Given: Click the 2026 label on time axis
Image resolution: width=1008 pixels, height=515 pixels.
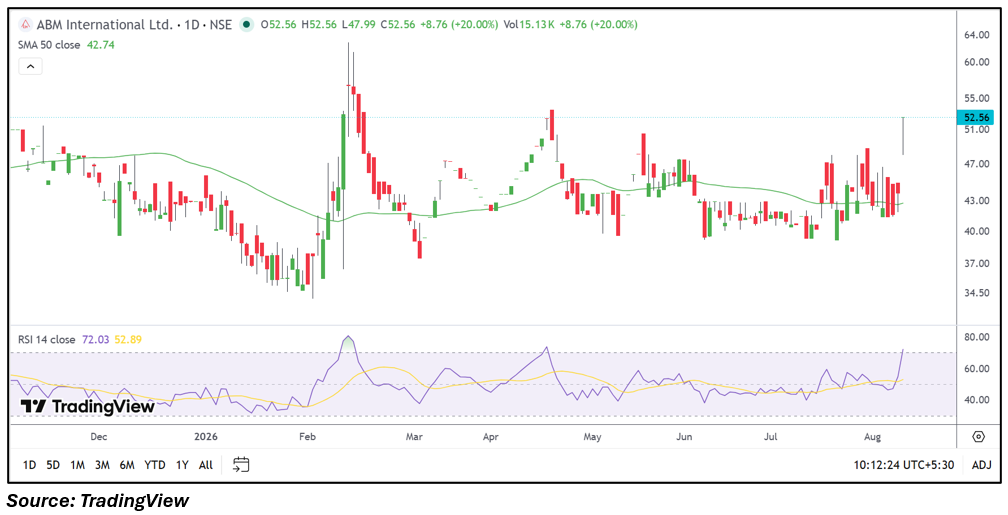Looking at the screenshot, I should [205, 437].
